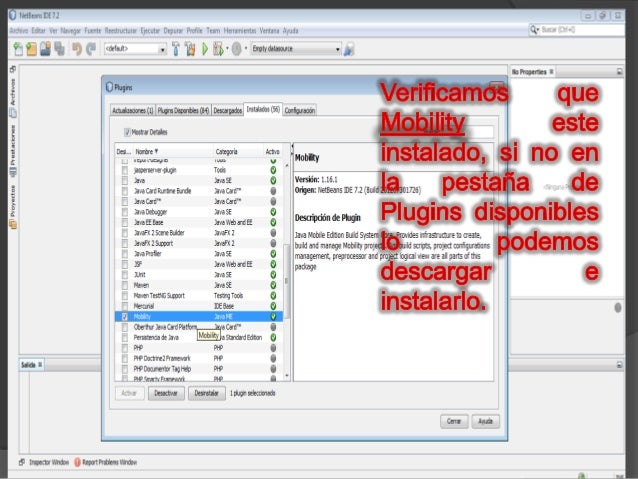Viewport: 638px width, 479px height.
Task: Open the Prestaciones side tab
Action: pos(13,150)
